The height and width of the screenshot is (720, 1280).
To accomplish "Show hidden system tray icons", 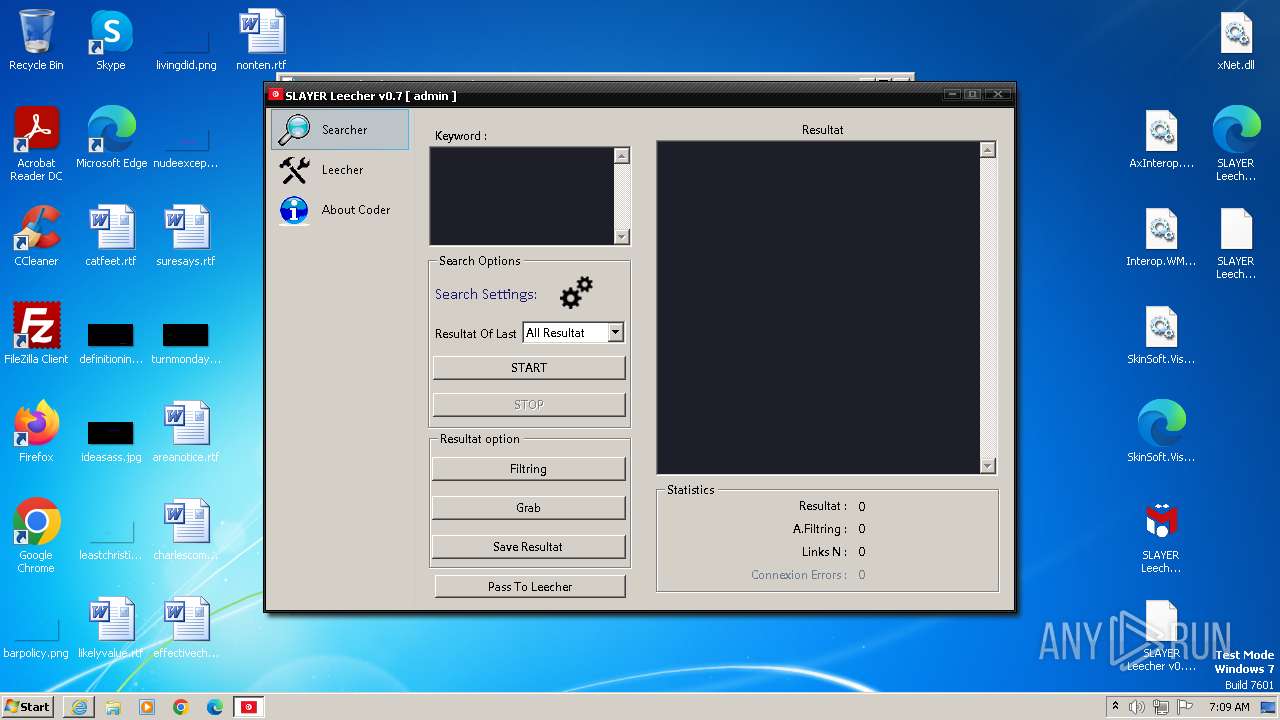I will (1115, 706).
